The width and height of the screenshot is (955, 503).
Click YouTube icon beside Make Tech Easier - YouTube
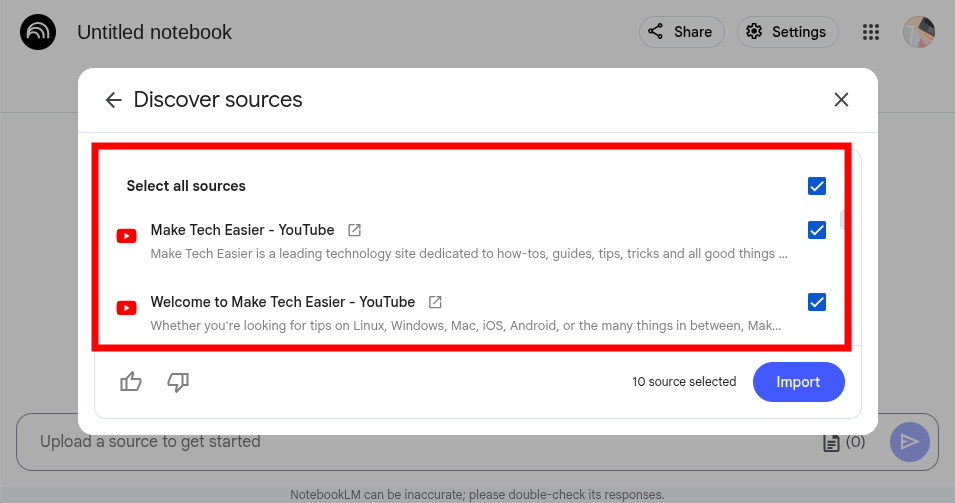127,236
